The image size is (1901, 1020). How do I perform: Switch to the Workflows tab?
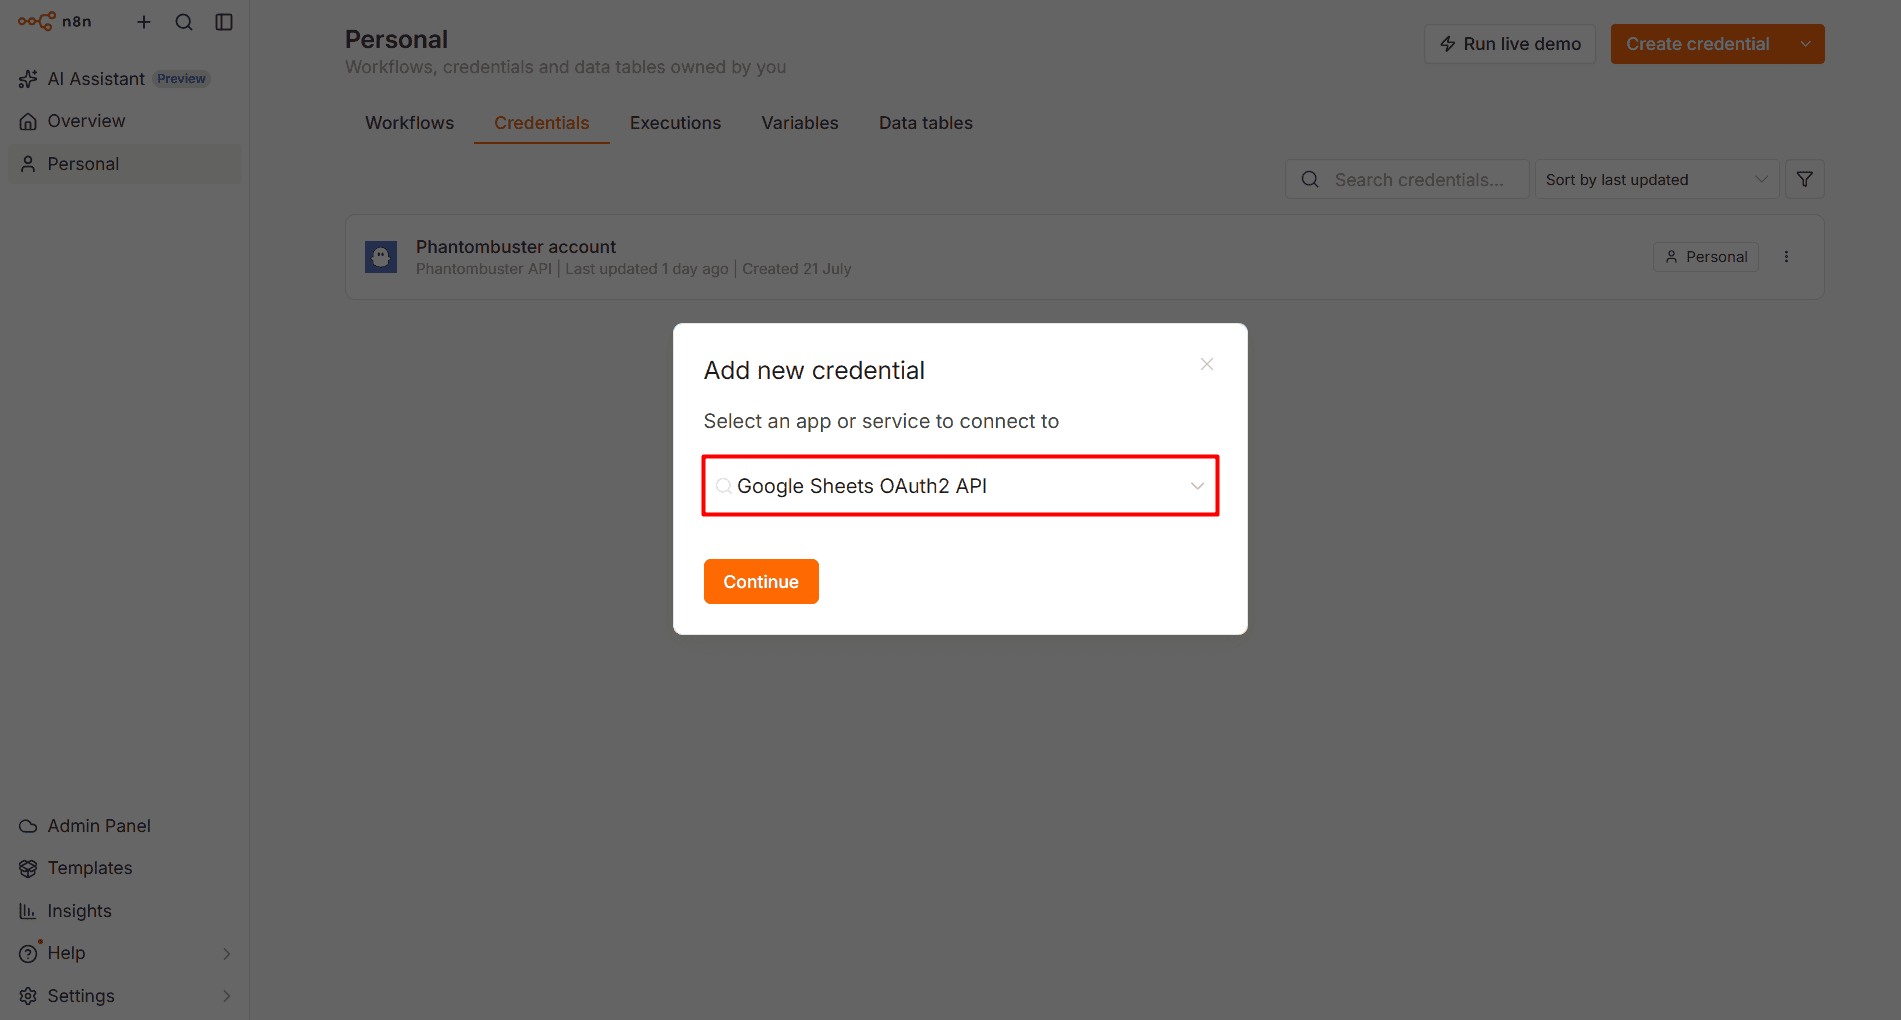[x=409, y=123]
